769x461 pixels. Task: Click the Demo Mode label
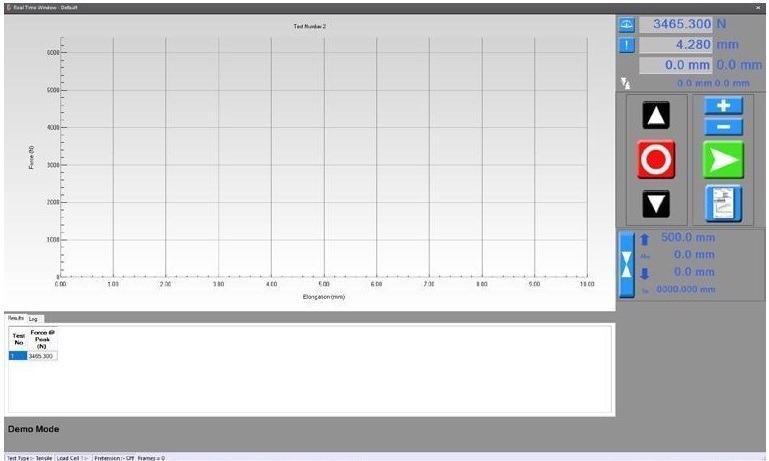pos(33,429)
